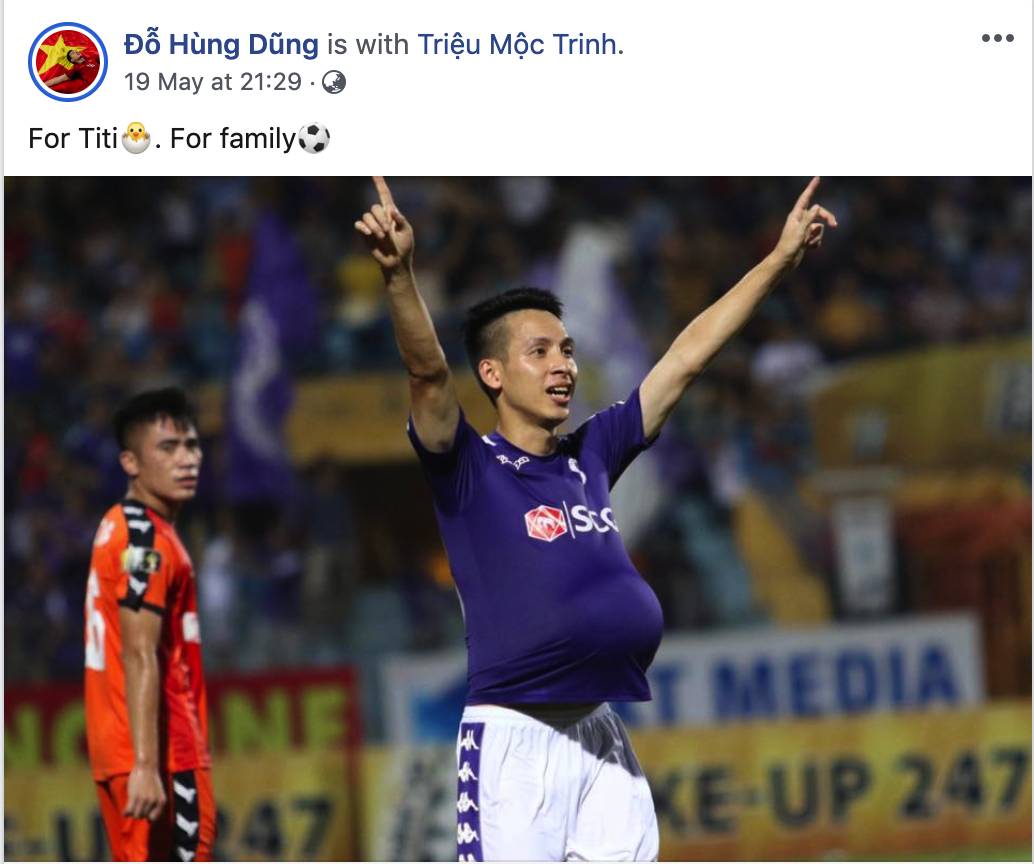Open Đỗ Hùng Dũng's profile avatar
Image resolution: width=1034 pixels, height=864 pixels.
(67, 62)
